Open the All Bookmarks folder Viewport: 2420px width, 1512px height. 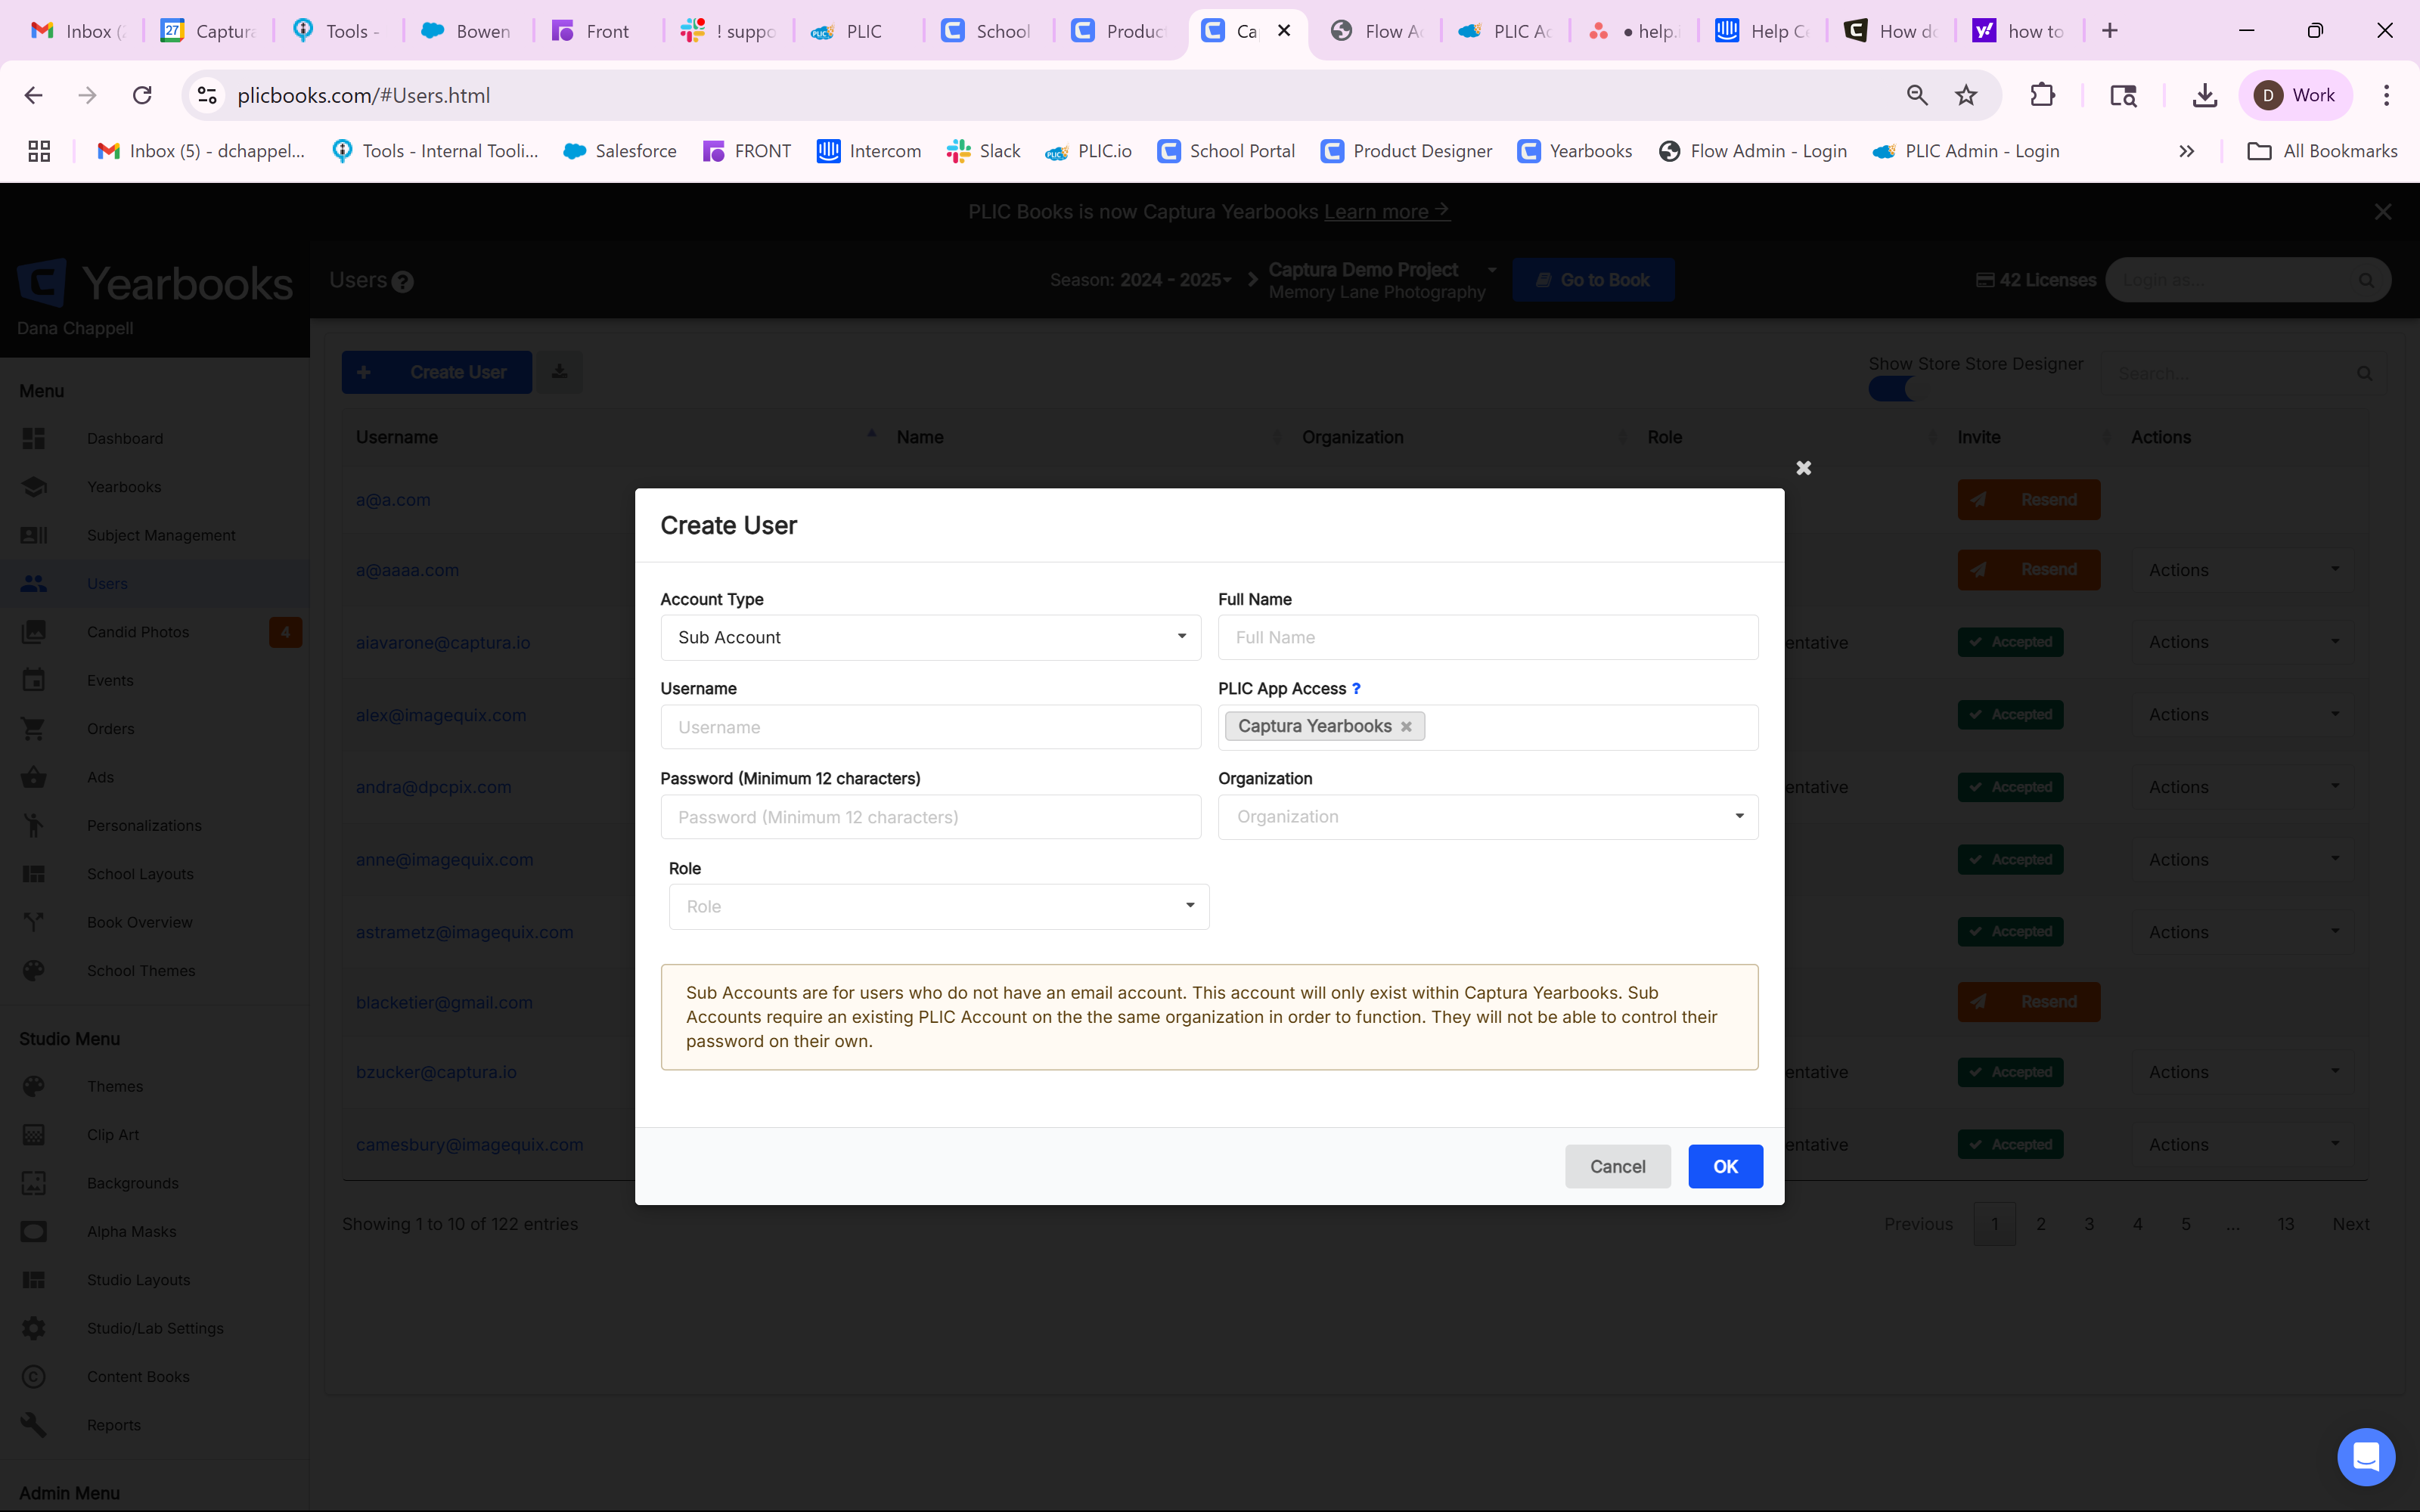pyautogui.click(x=2322, y=151)
